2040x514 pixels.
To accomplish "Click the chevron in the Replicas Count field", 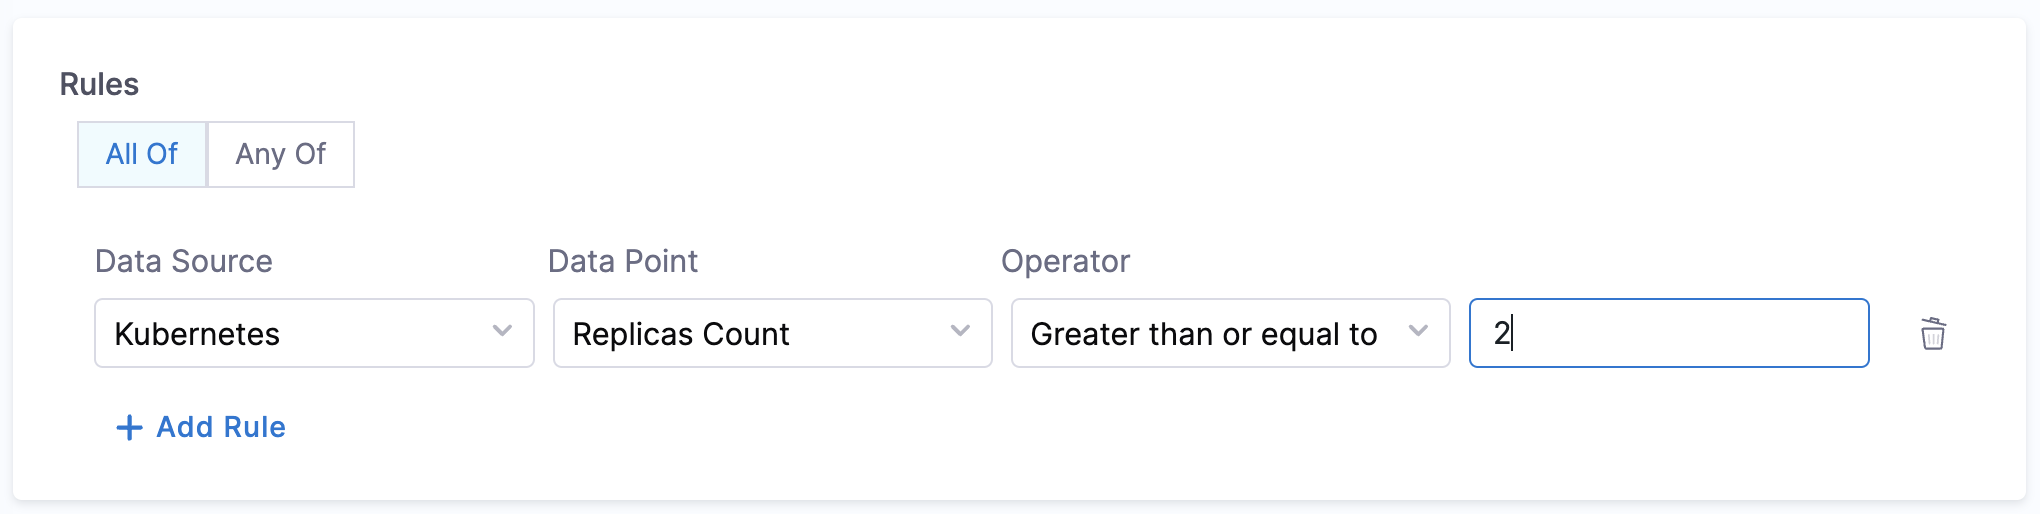I will pyautogui.click(x=960, y=331).
